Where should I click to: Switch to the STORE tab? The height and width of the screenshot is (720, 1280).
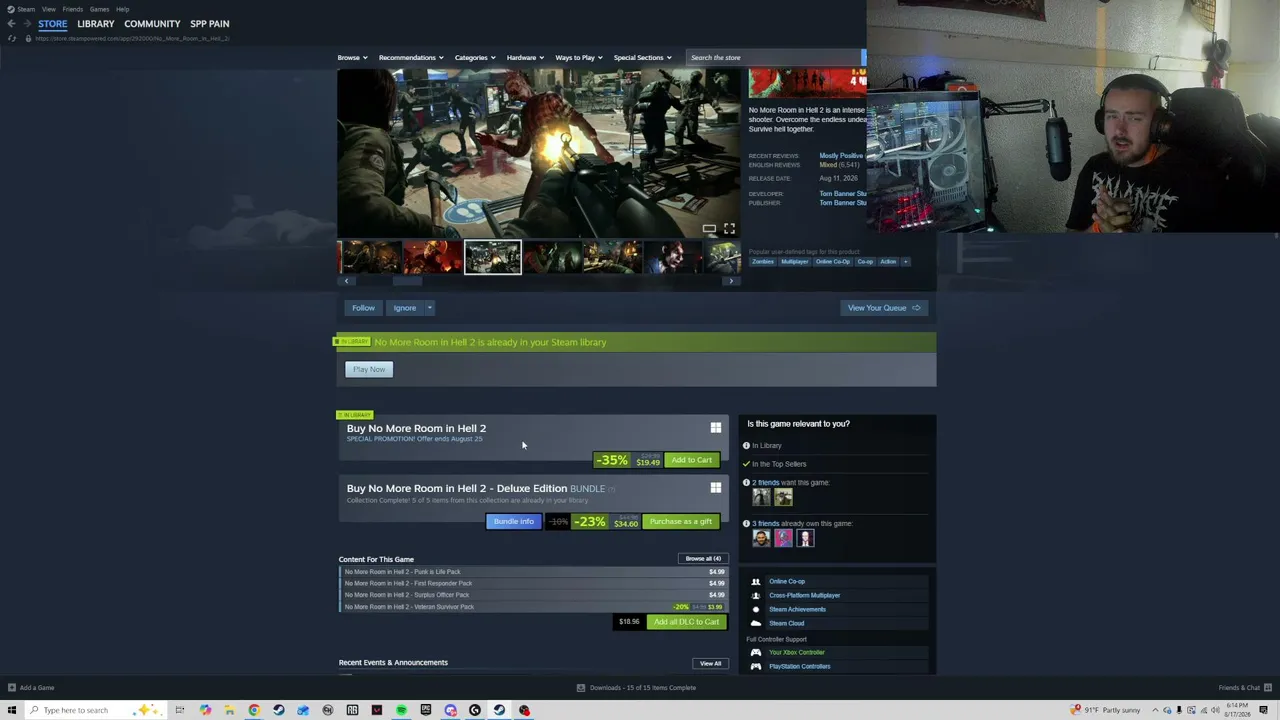(x=53, y=24)
